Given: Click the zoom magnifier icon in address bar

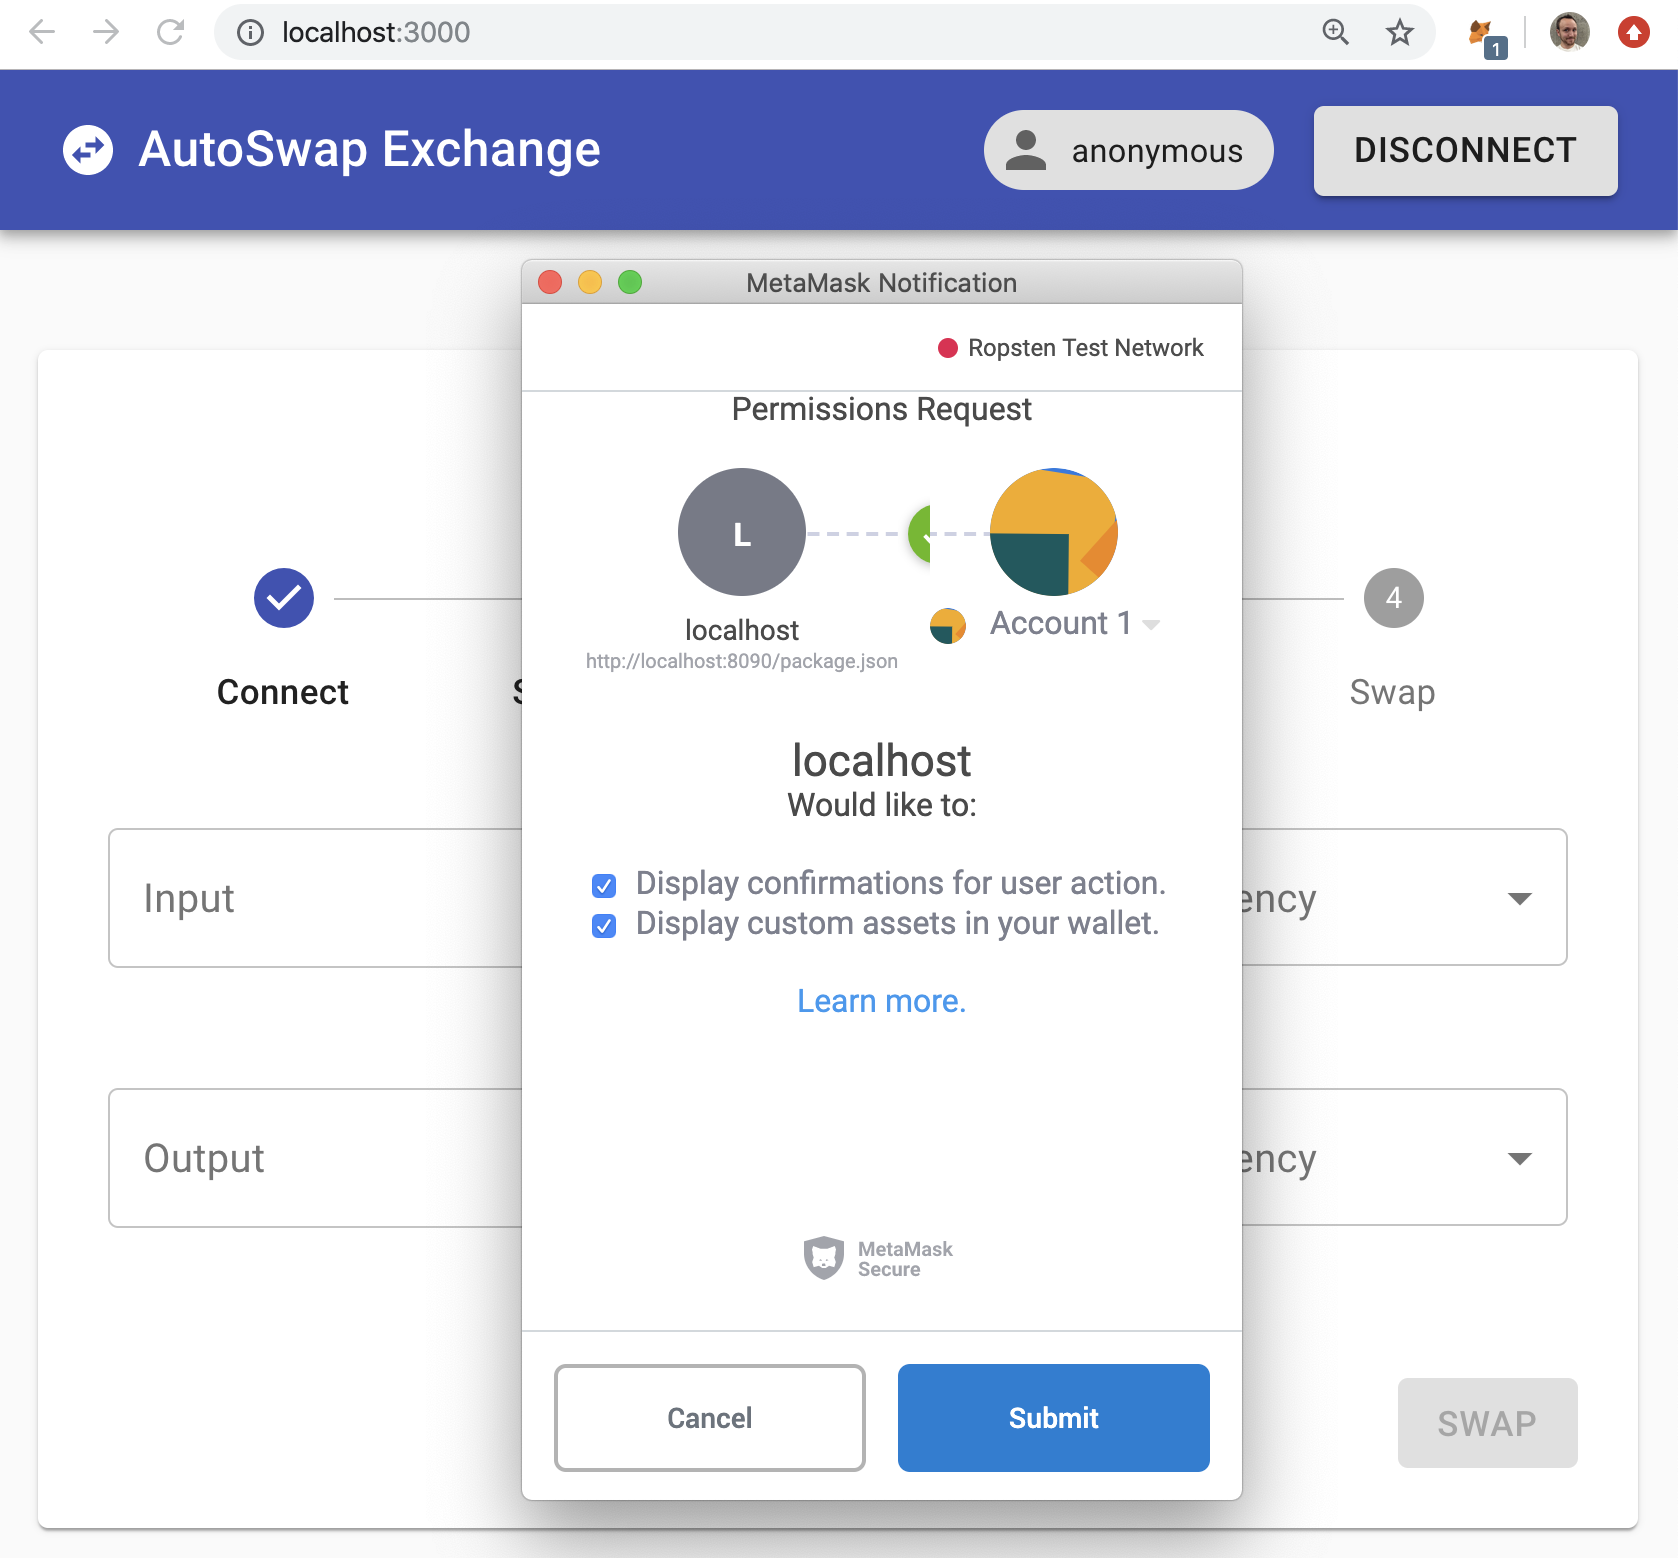Looking at the screenshot, I should (x=1336, y=33).
